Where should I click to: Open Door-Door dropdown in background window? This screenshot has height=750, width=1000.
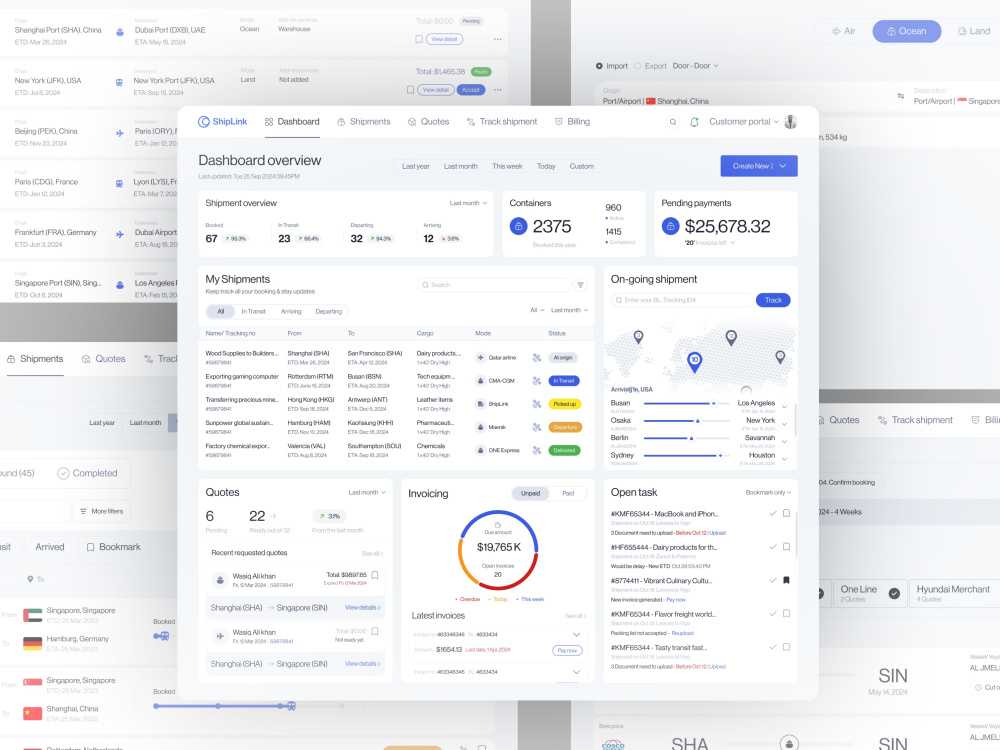coord(695,66)
